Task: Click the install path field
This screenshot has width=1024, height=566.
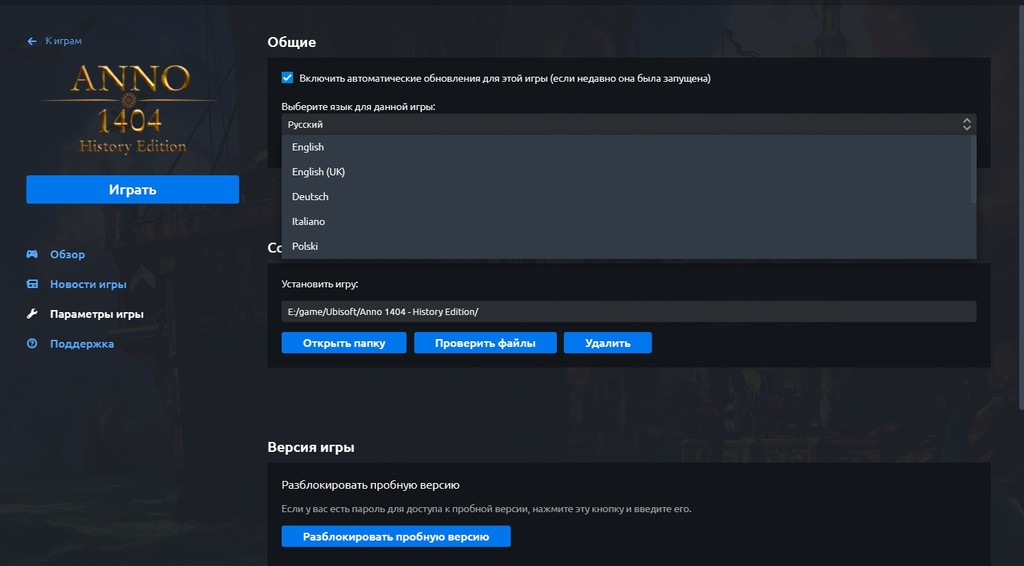Action: point(629,311)
